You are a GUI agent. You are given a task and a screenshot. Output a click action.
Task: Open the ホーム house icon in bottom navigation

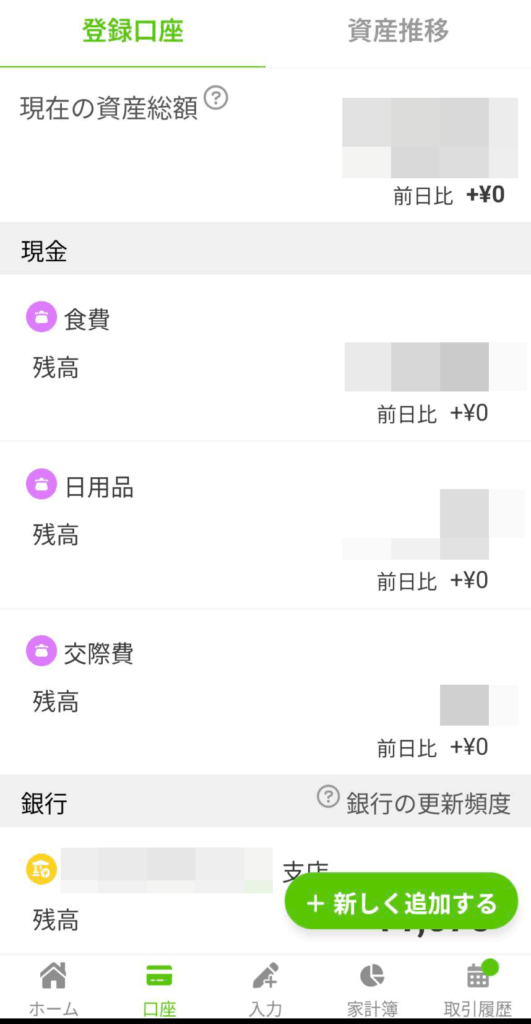point(53,976)
